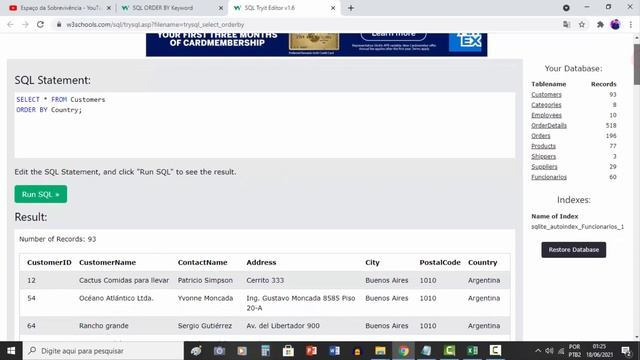Click the Address column header
Screen dimensions: 640x360
(261, 262)
